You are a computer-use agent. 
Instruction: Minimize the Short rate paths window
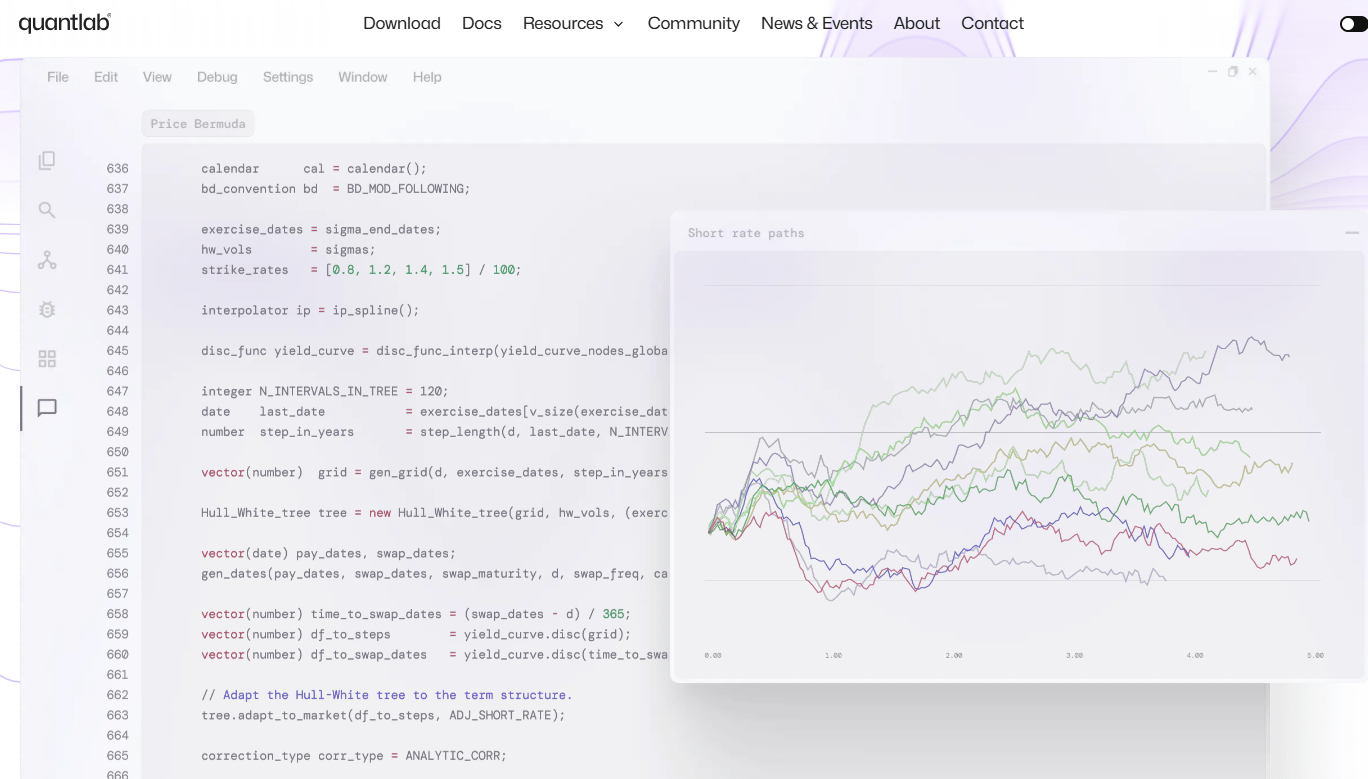(x=1352, y=232)
